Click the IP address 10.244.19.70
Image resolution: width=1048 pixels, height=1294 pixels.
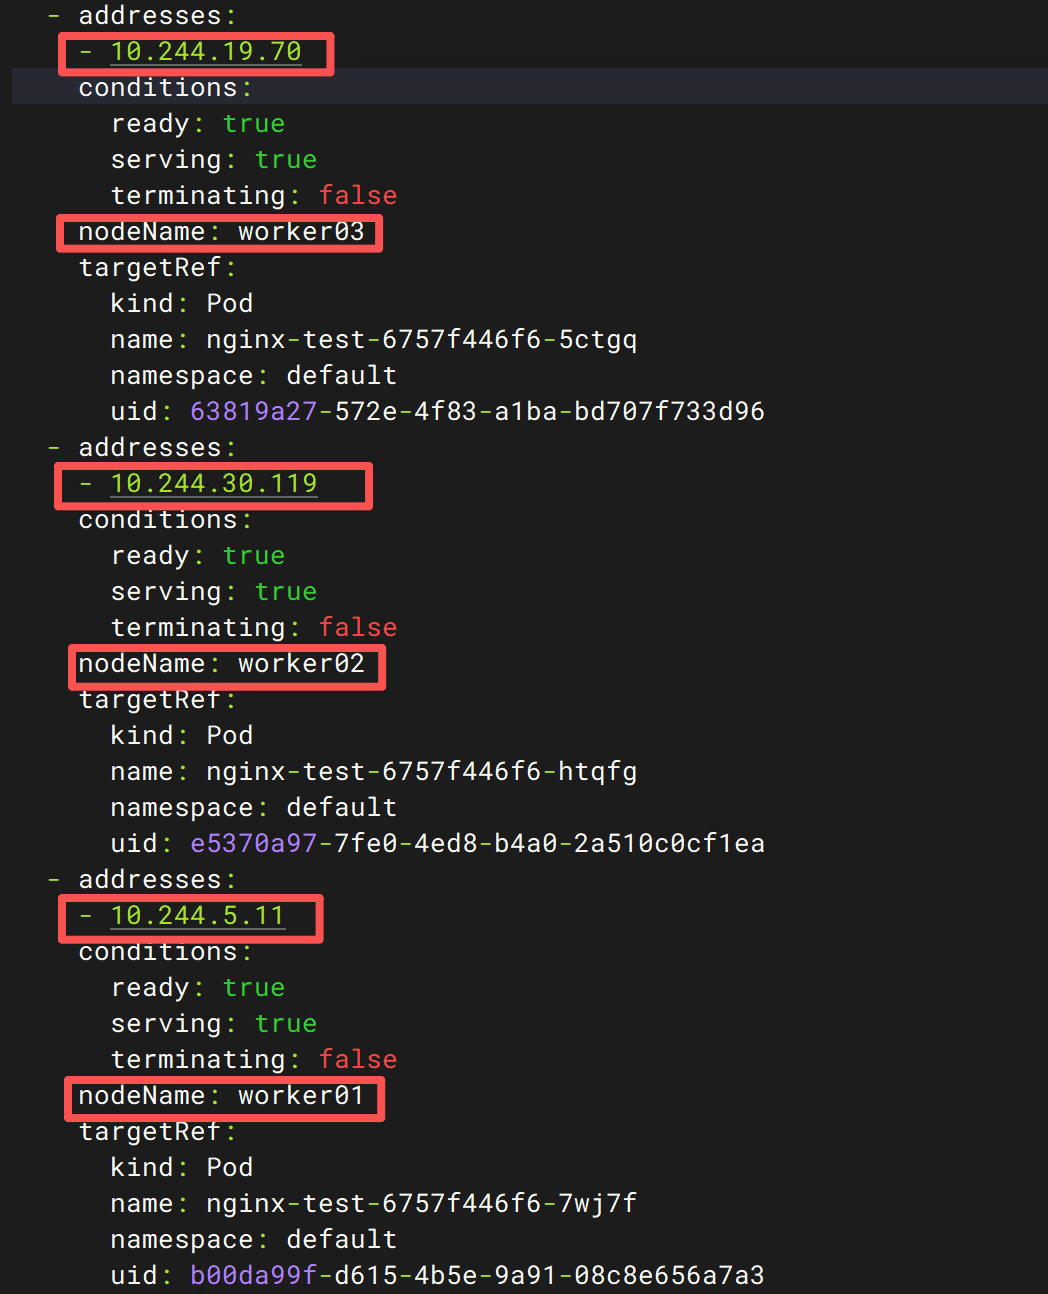pos(206,51)
